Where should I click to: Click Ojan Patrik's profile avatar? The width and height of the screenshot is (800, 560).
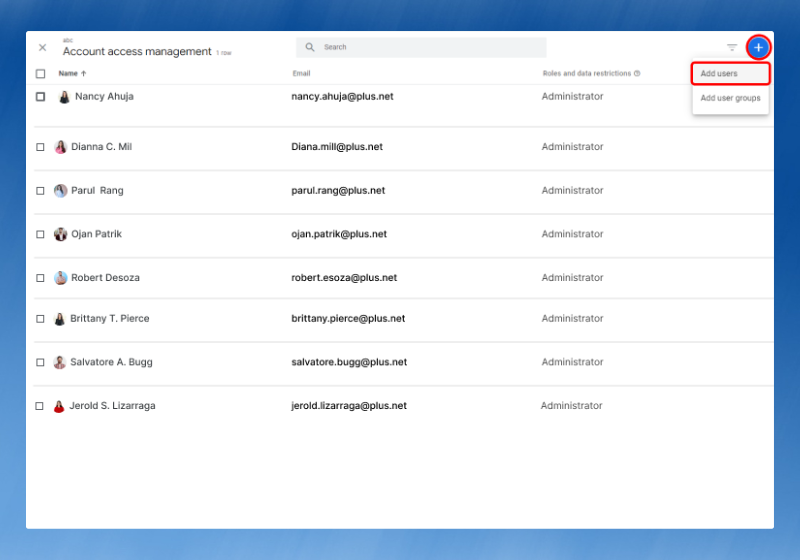(x=60, y=234)
